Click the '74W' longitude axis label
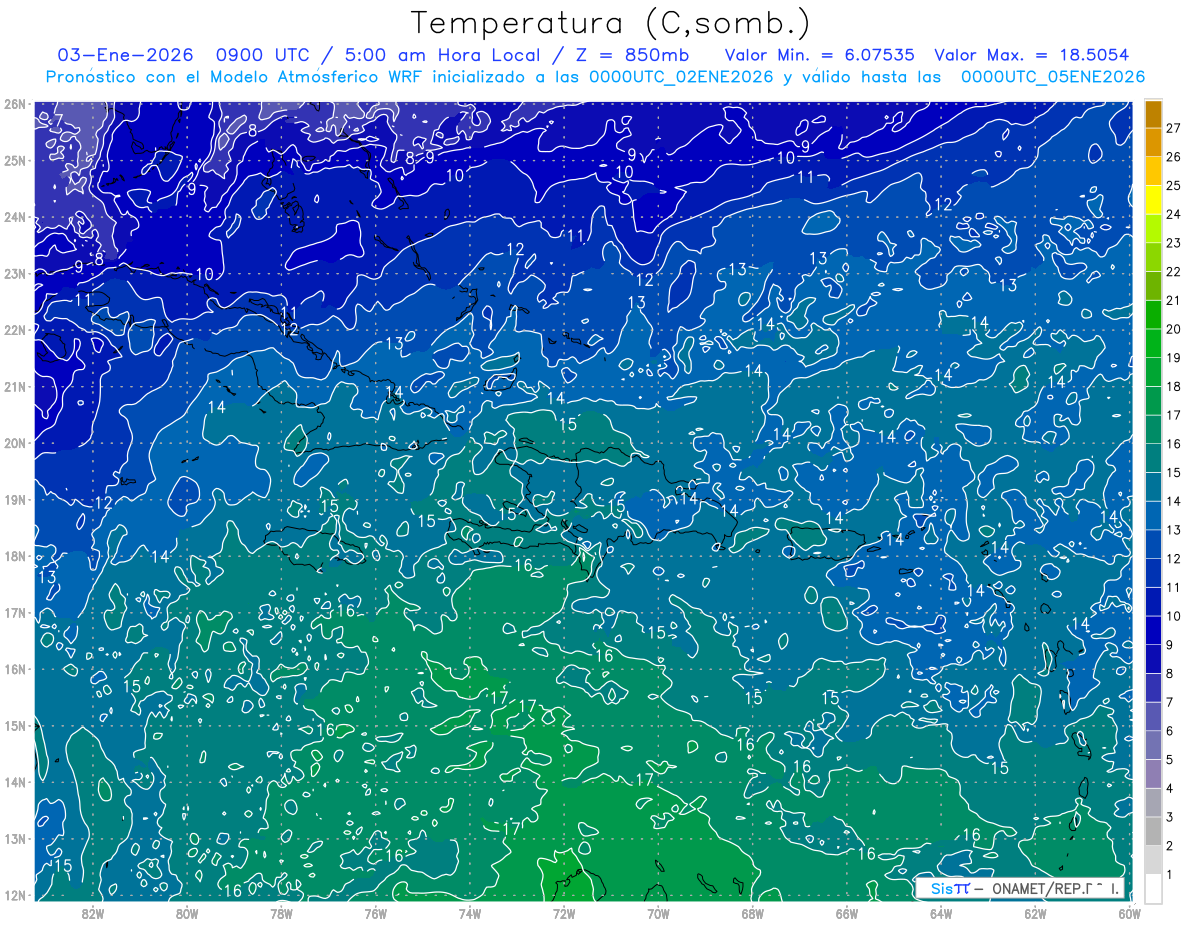Screen dimensions: 1200x927 (x=470, y=913)
